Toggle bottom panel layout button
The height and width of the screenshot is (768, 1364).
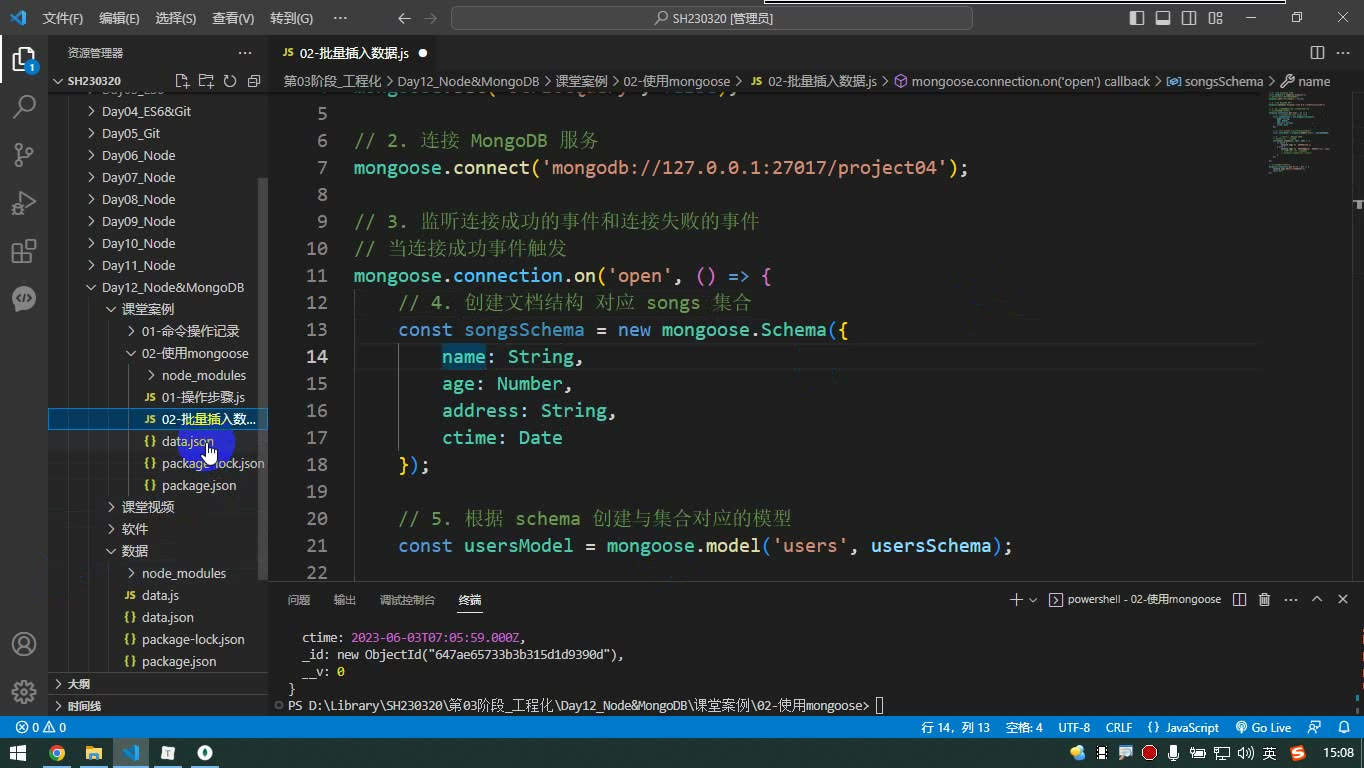(1163, 18)
